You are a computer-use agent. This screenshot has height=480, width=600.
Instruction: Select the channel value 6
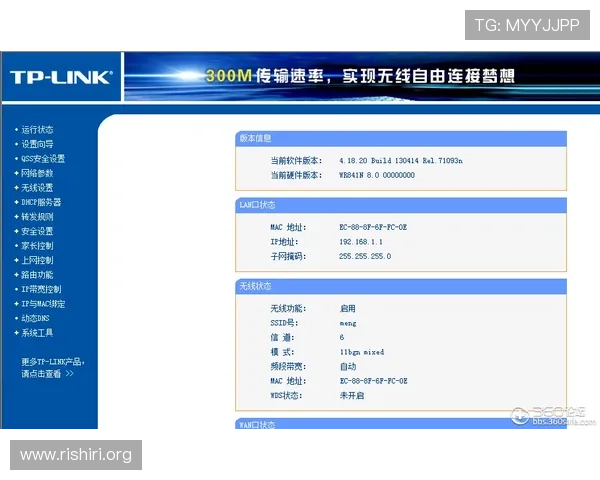pyautogui.click(x=342, y=338)
